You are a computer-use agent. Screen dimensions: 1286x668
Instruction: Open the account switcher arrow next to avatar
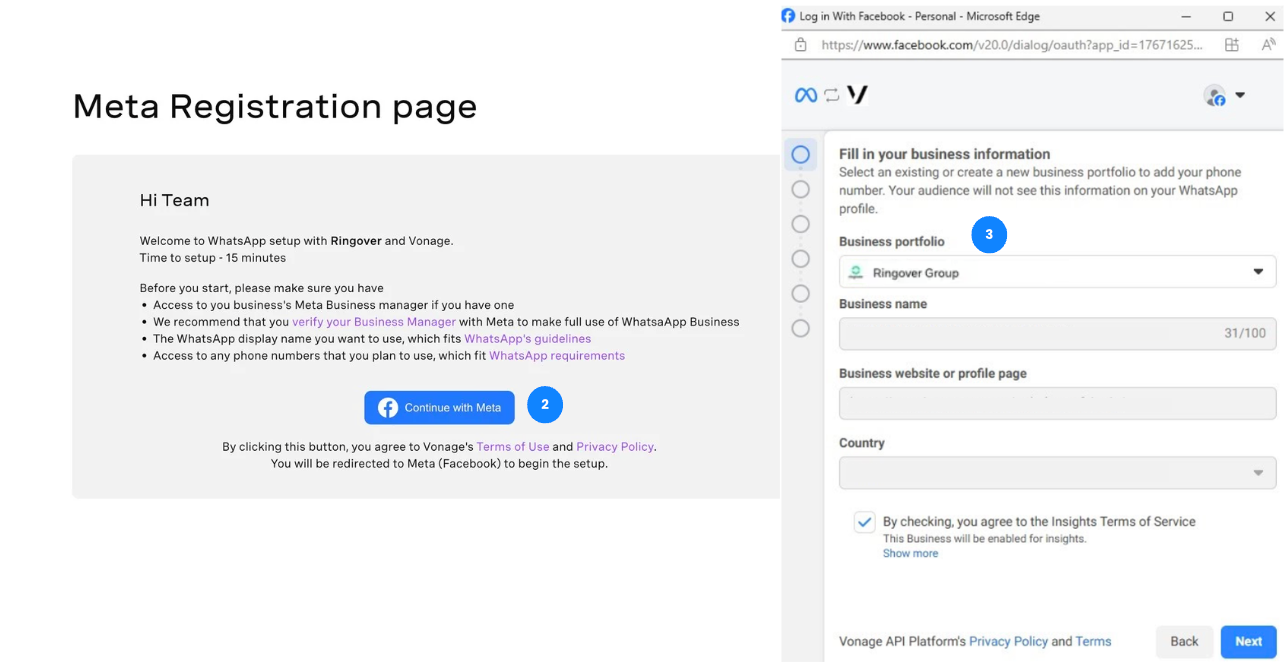click(x=1240, y=95)
